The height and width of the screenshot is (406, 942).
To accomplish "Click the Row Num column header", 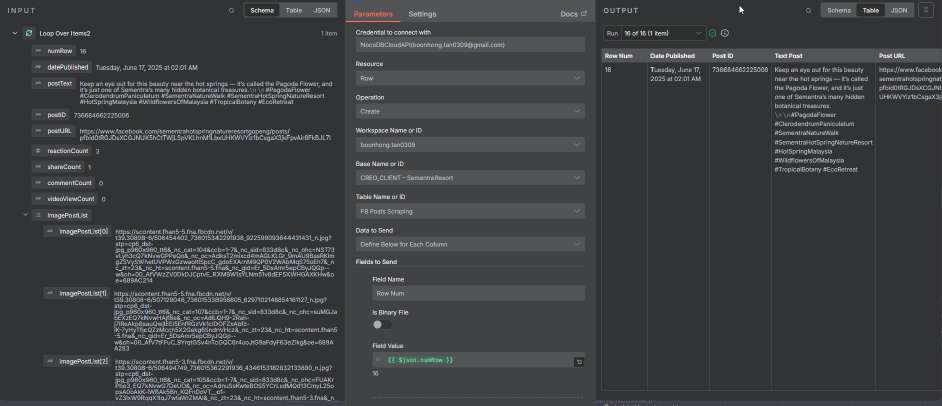I will (624, 56).
